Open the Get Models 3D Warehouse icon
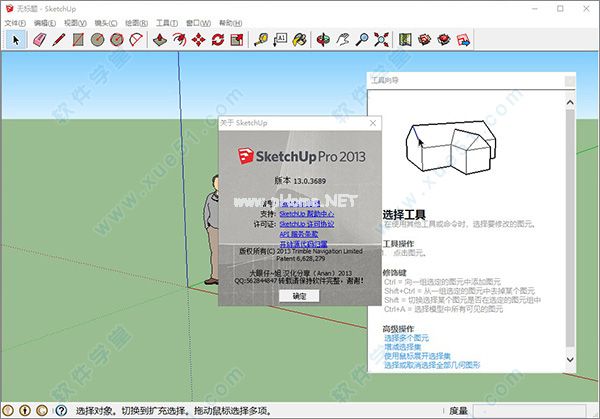Image resolution: width=600 pixels, height=419 pixels. pyautogui.click(x=424, y=40)
